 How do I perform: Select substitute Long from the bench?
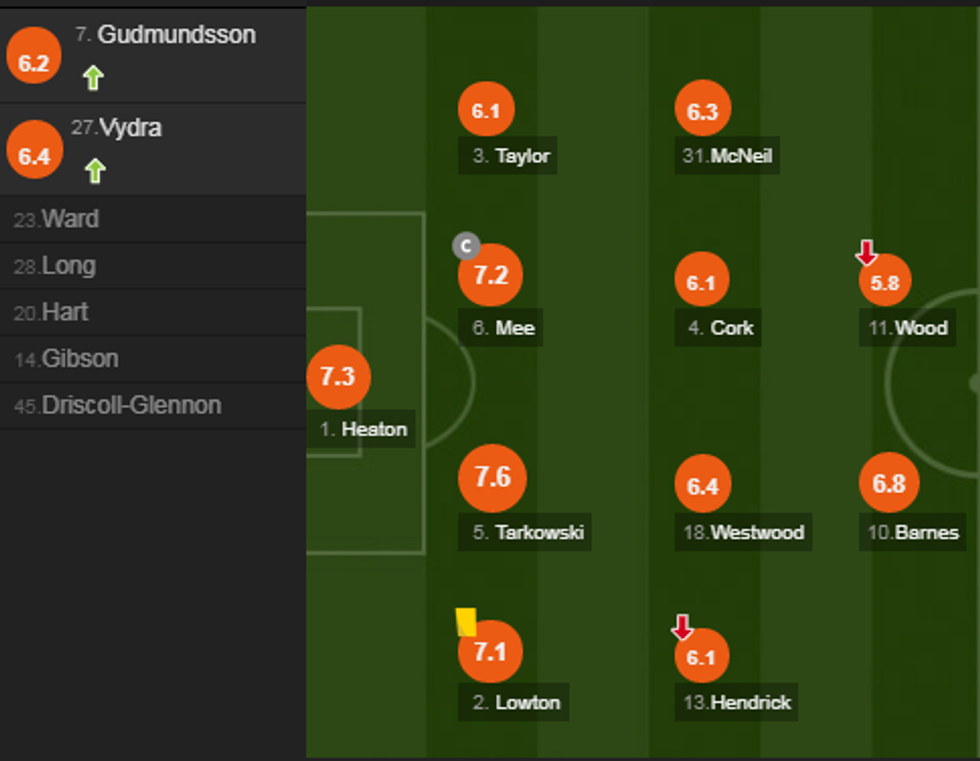click(68, 266)
